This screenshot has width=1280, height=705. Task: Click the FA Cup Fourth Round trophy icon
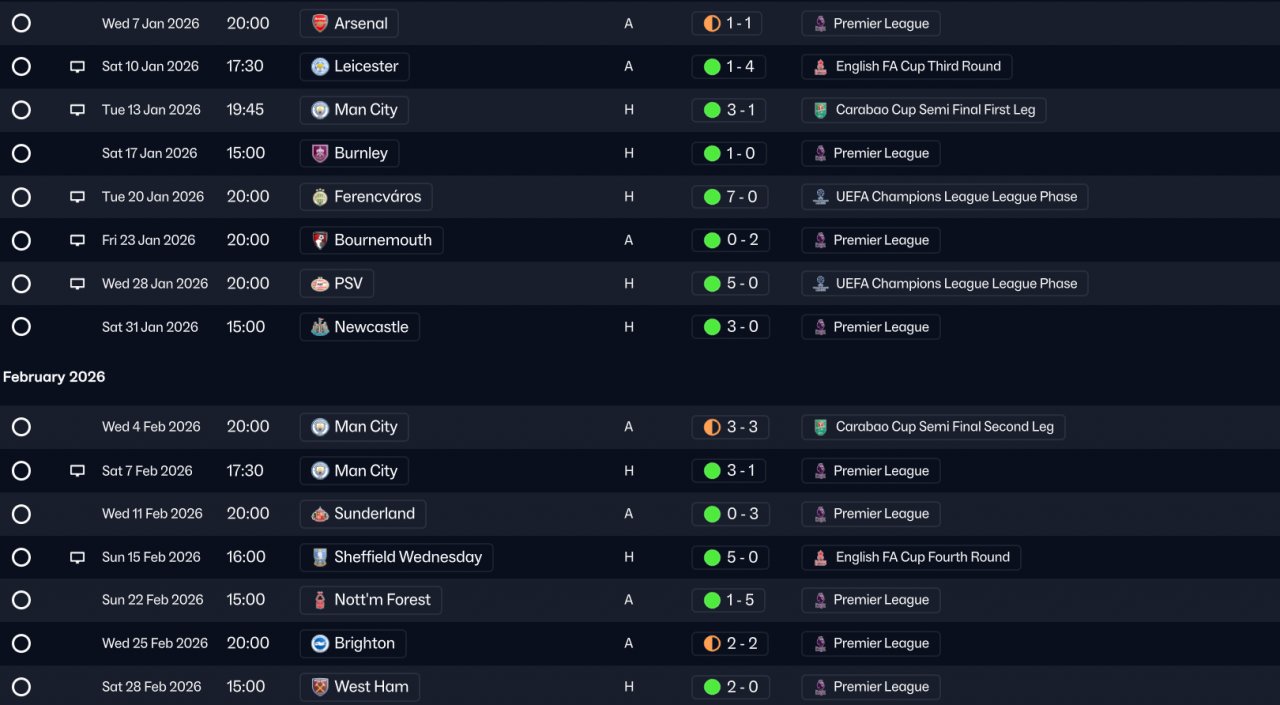click(x=820, y=557)
